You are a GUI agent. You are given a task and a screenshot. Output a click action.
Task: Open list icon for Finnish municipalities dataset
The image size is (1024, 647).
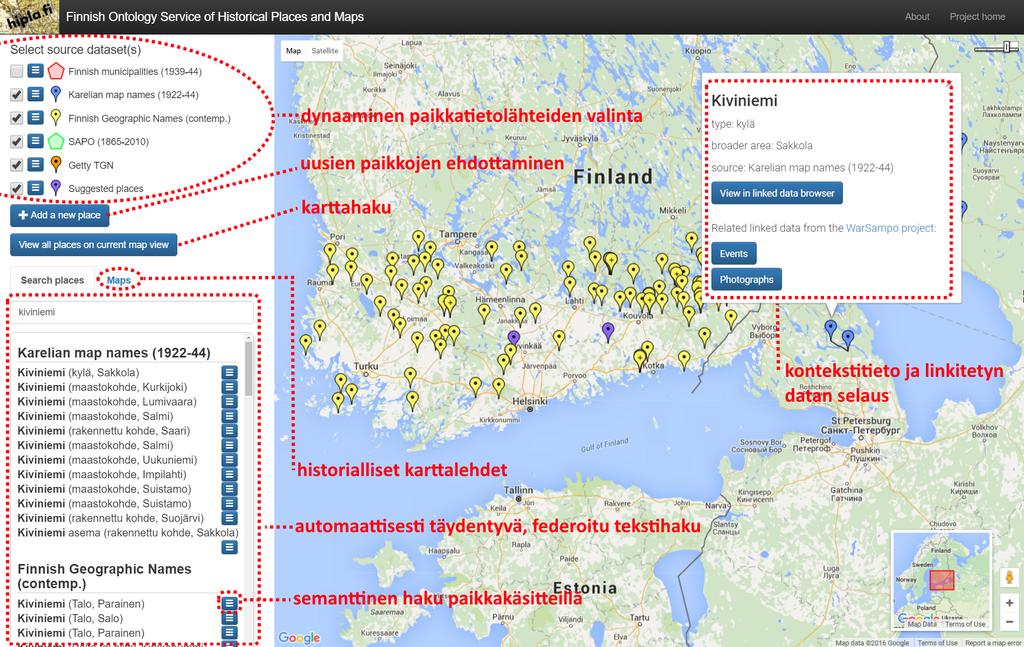(x=35, y=71)
